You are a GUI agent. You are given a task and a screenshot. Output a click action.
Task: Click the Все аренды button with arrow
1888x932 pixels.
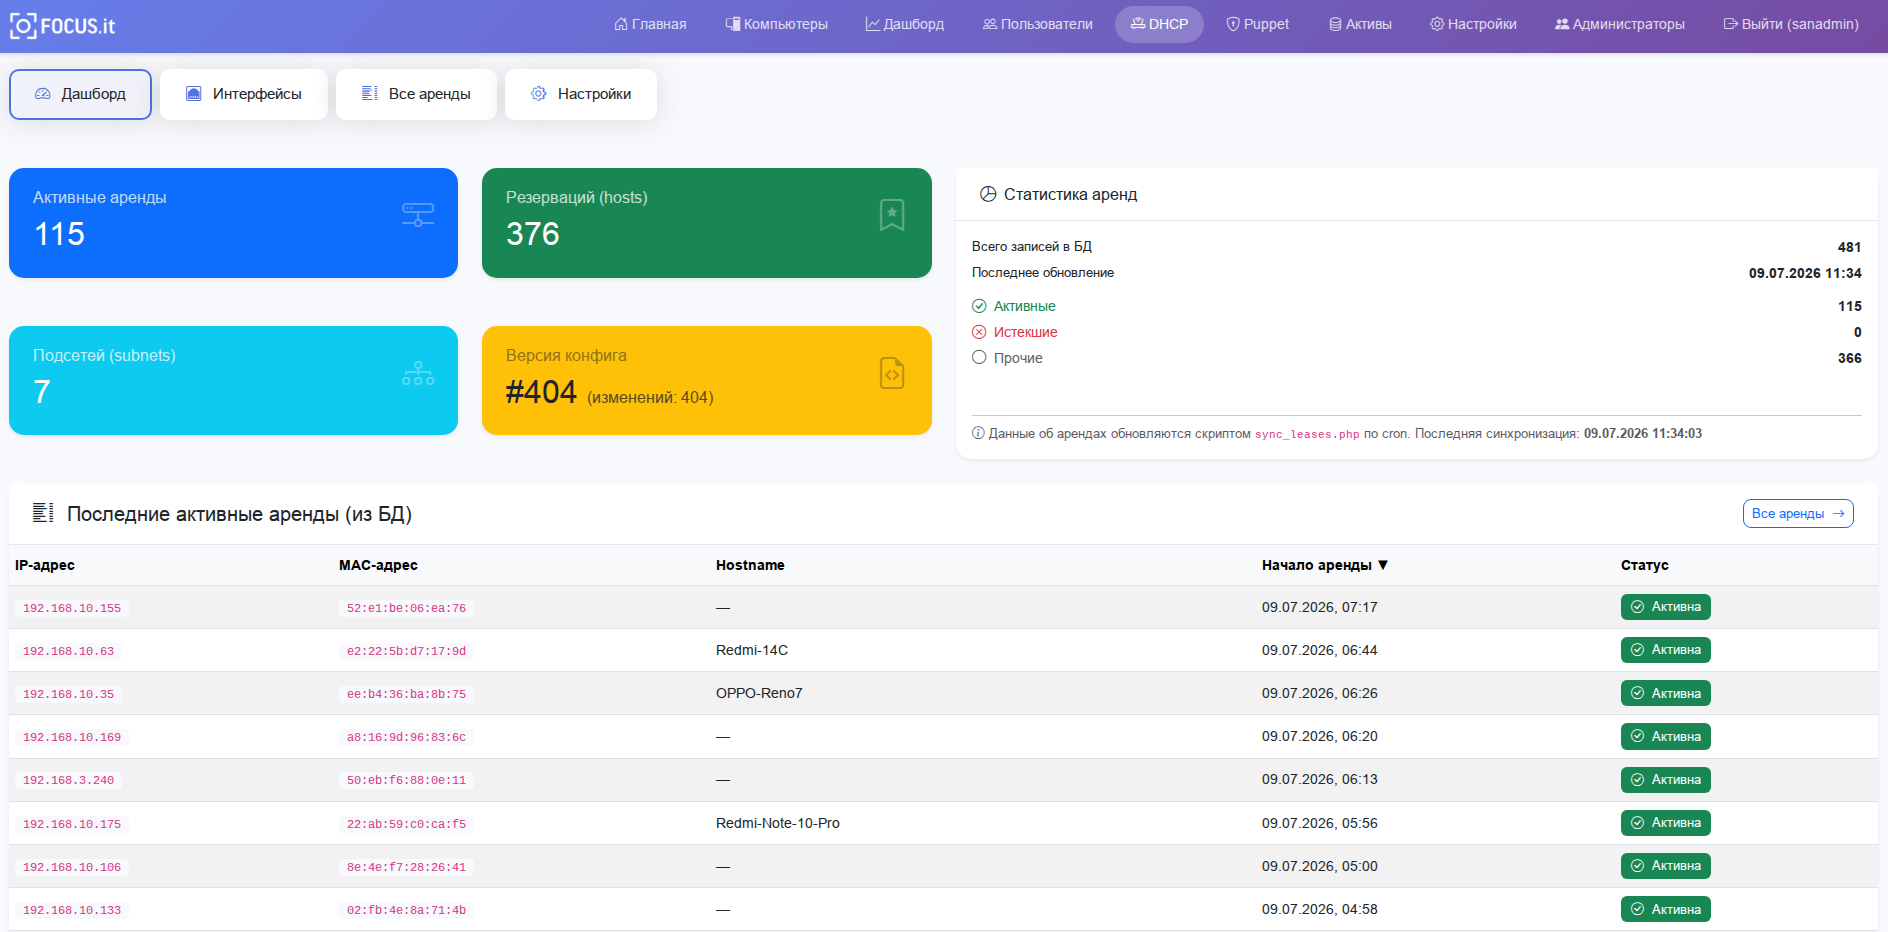pyautogui.click(x=1798, y=513)
